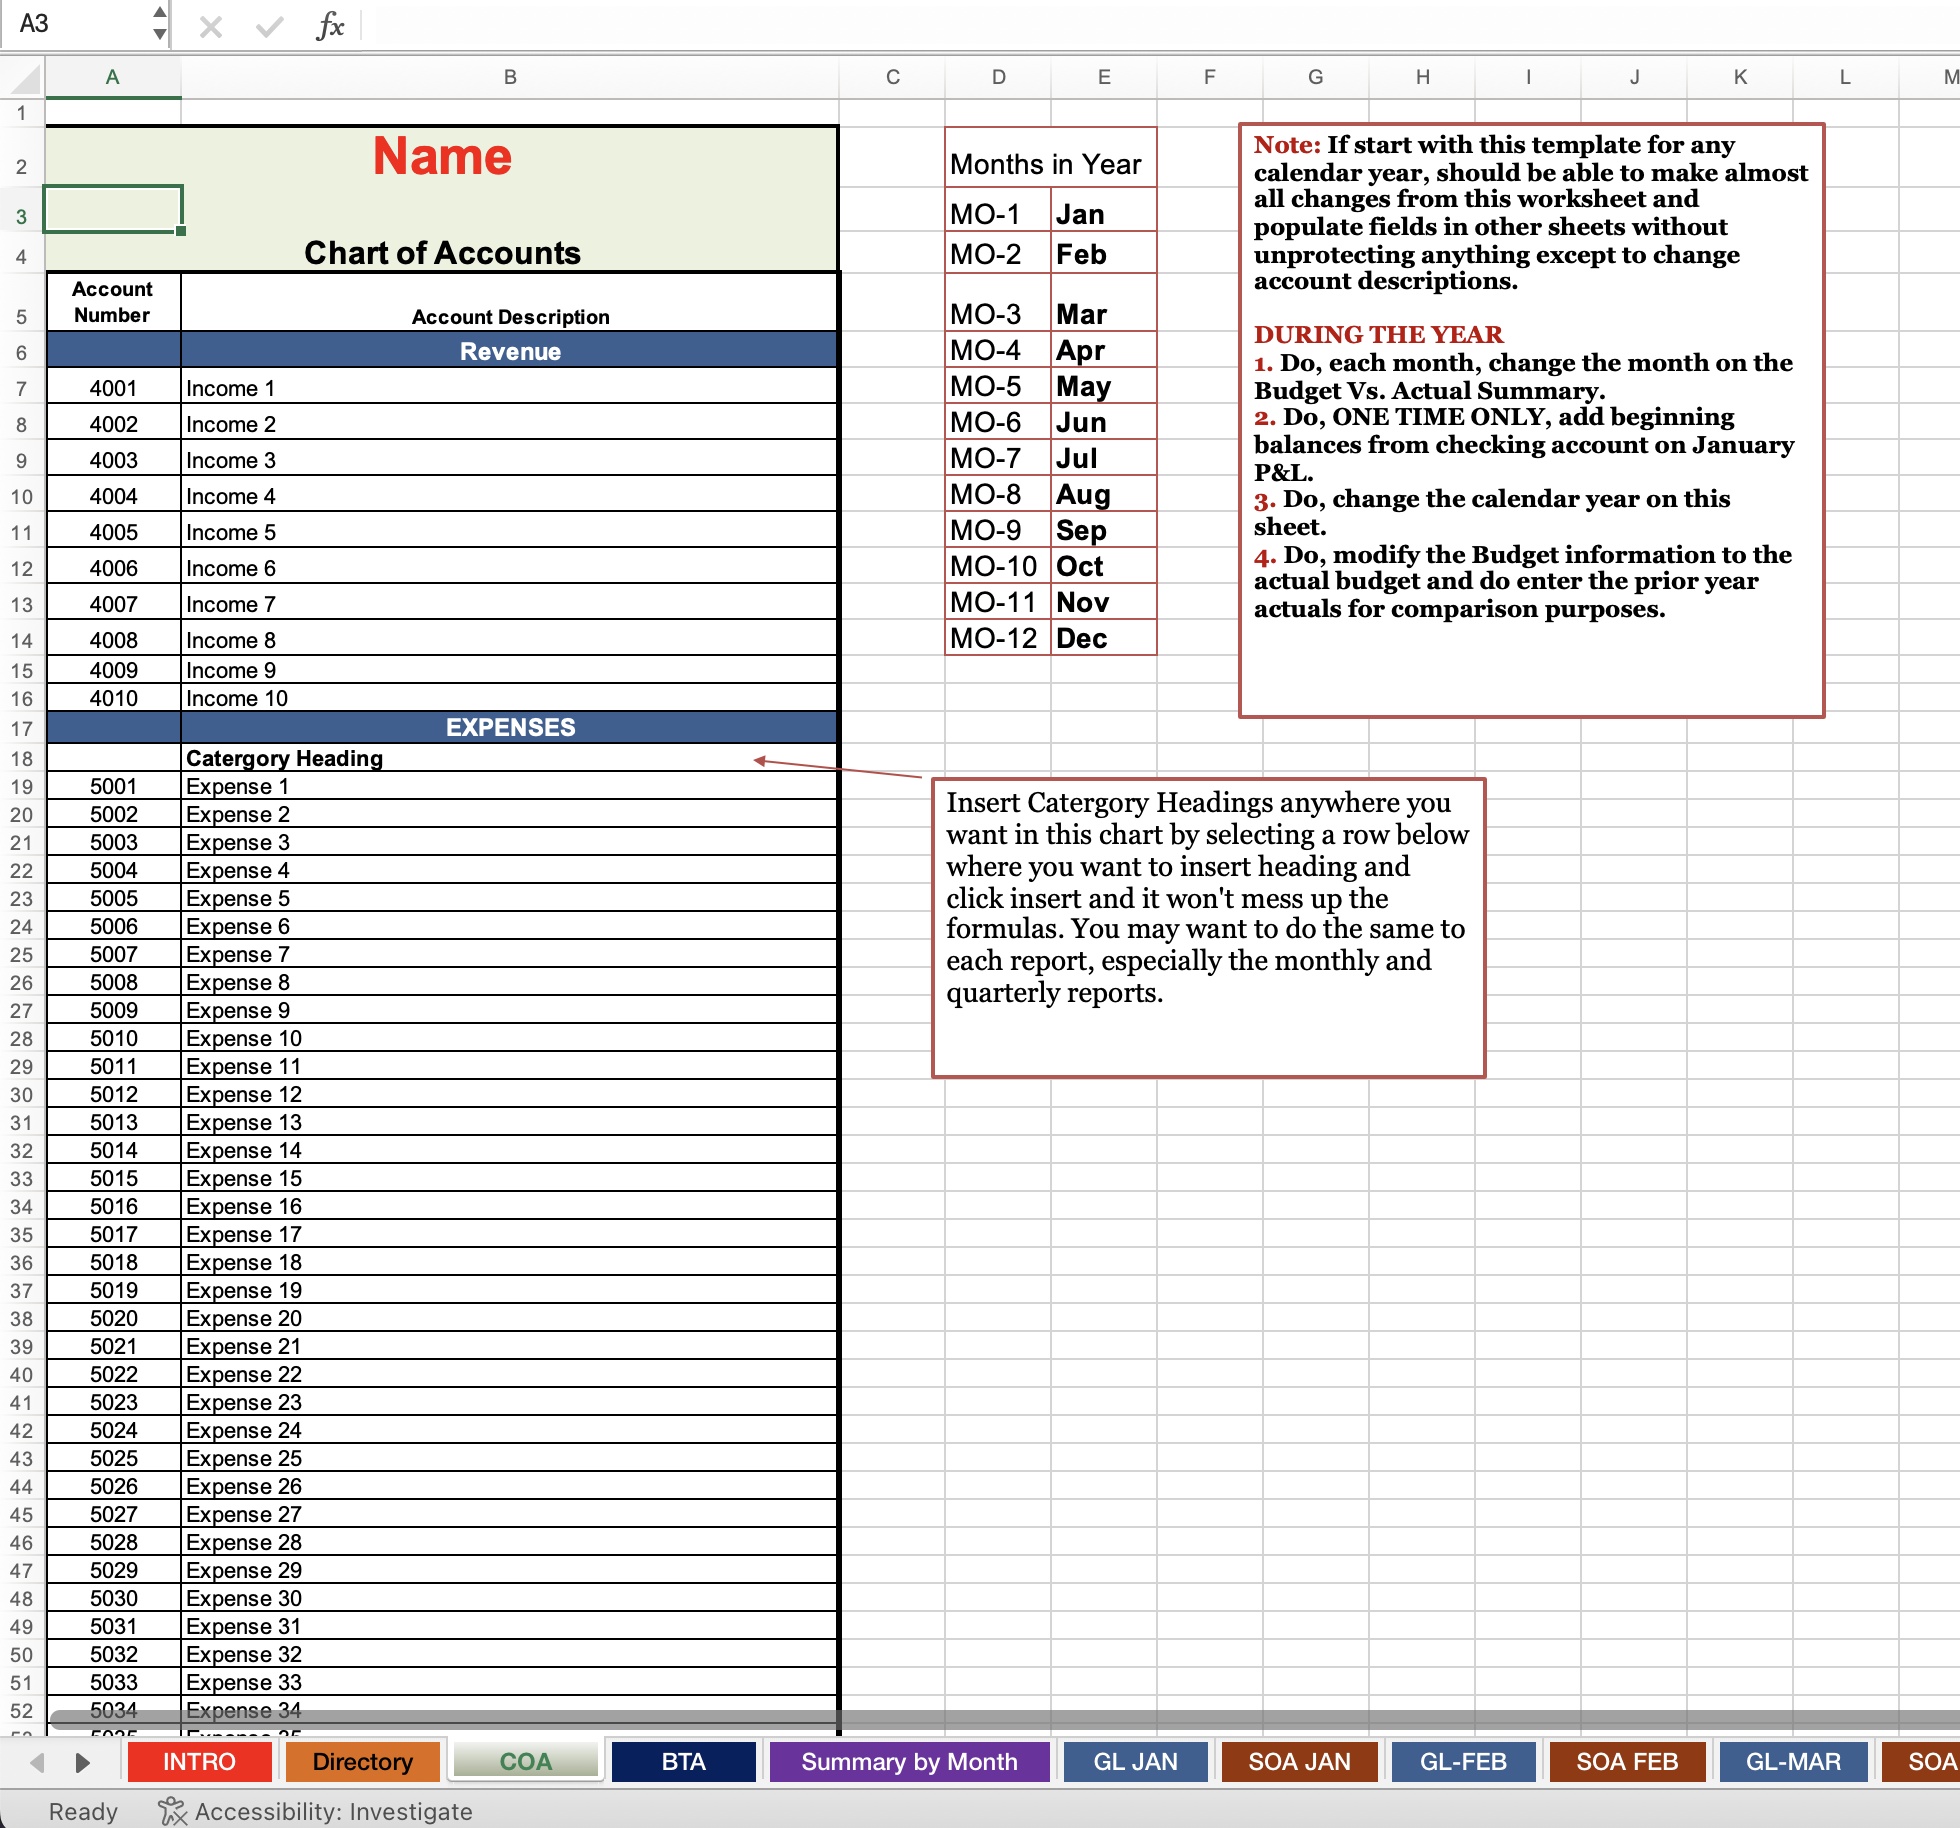Click the Expense 25 cell

tap(510, 1458)
